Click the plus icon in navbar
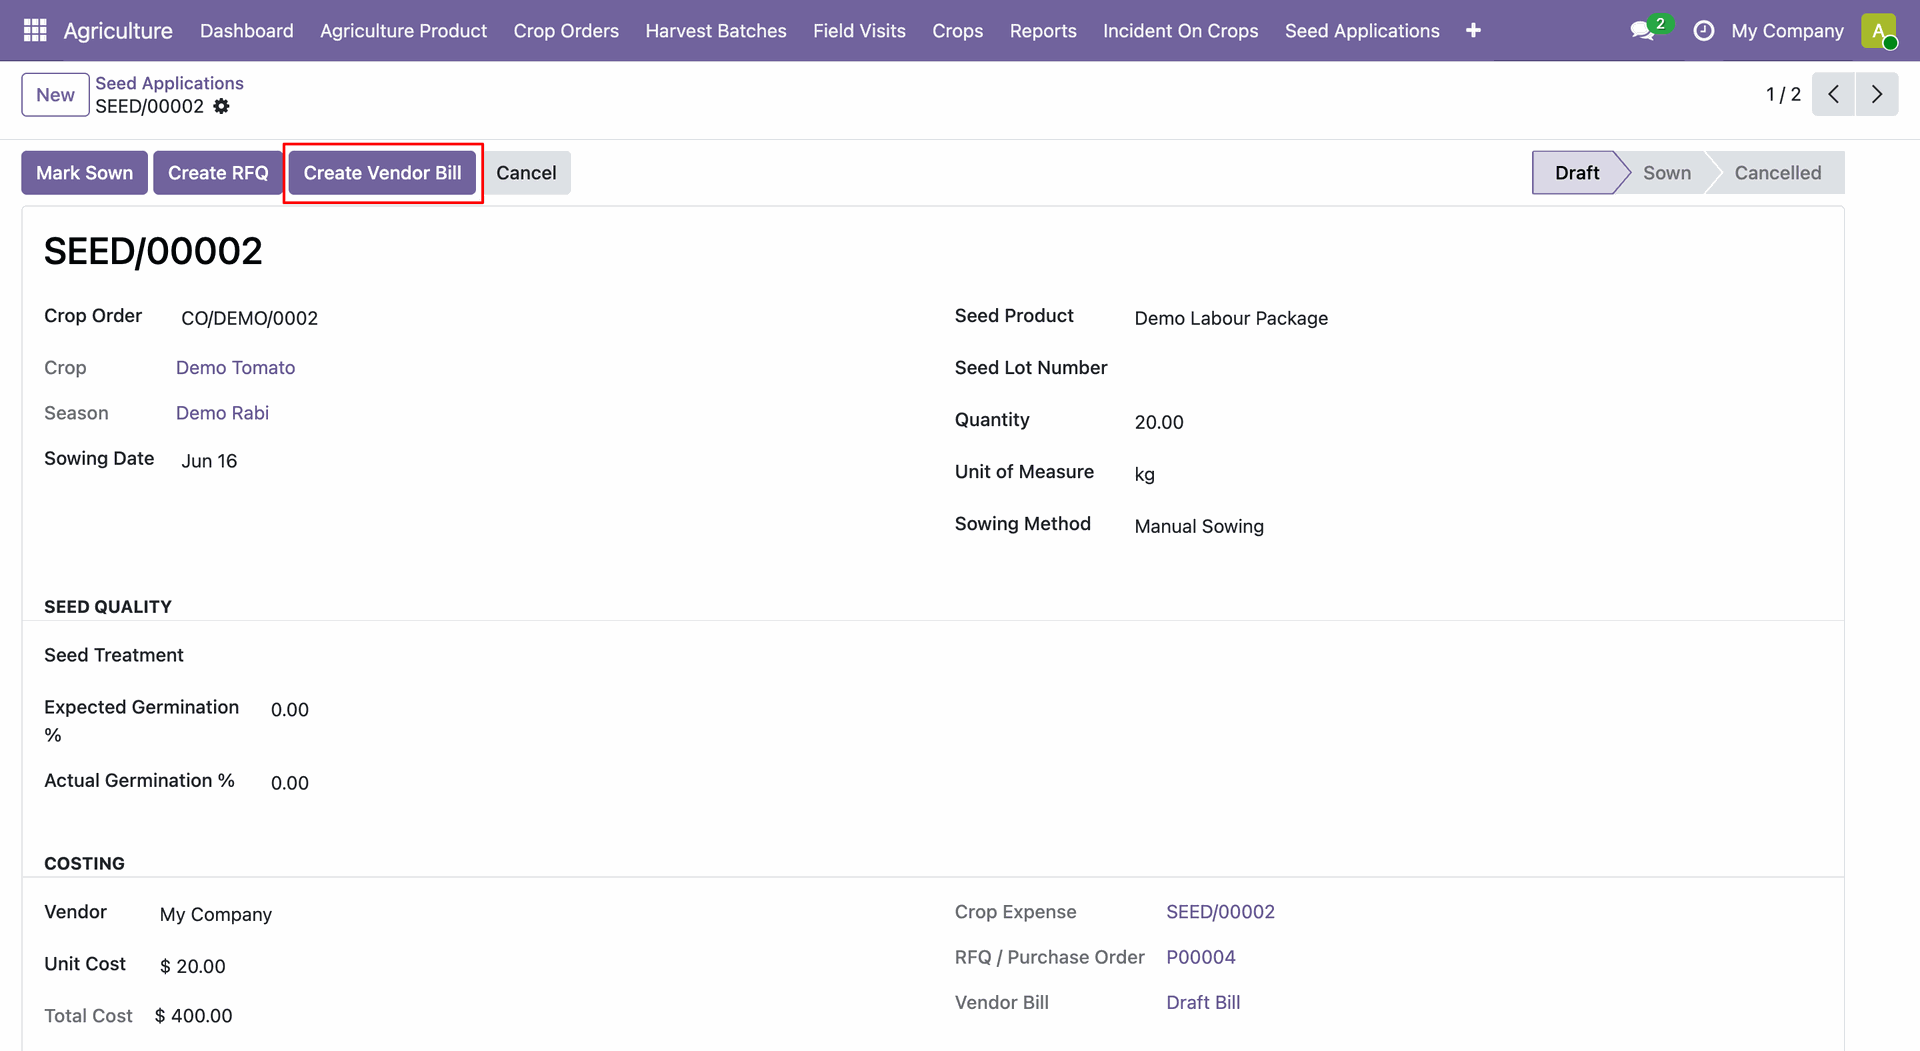The image size is (1920, 1051). [1473, 31]
